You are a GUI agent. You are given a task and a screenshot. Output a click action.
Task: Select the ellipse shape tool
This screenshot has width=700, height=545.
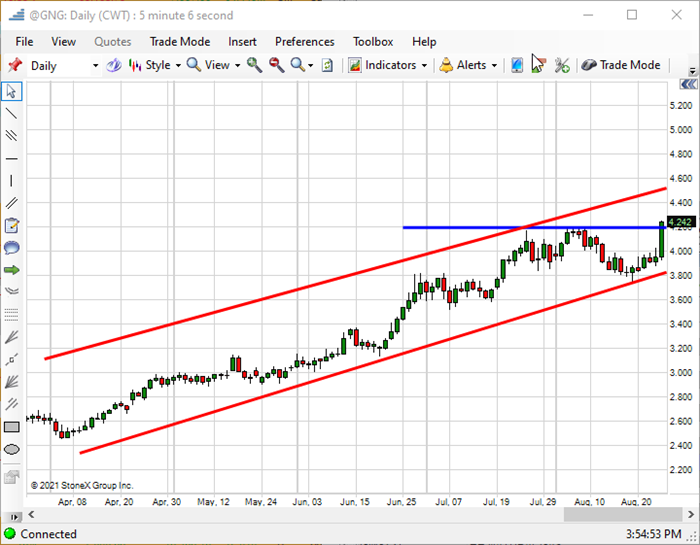click(11, 449)
